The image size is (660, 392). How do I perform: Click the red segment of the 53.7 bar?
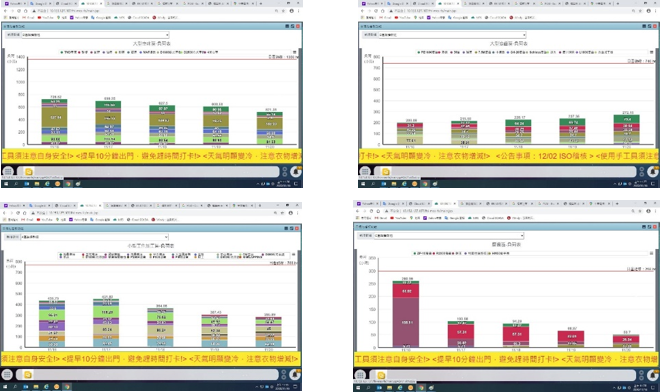tap(626, 339)
